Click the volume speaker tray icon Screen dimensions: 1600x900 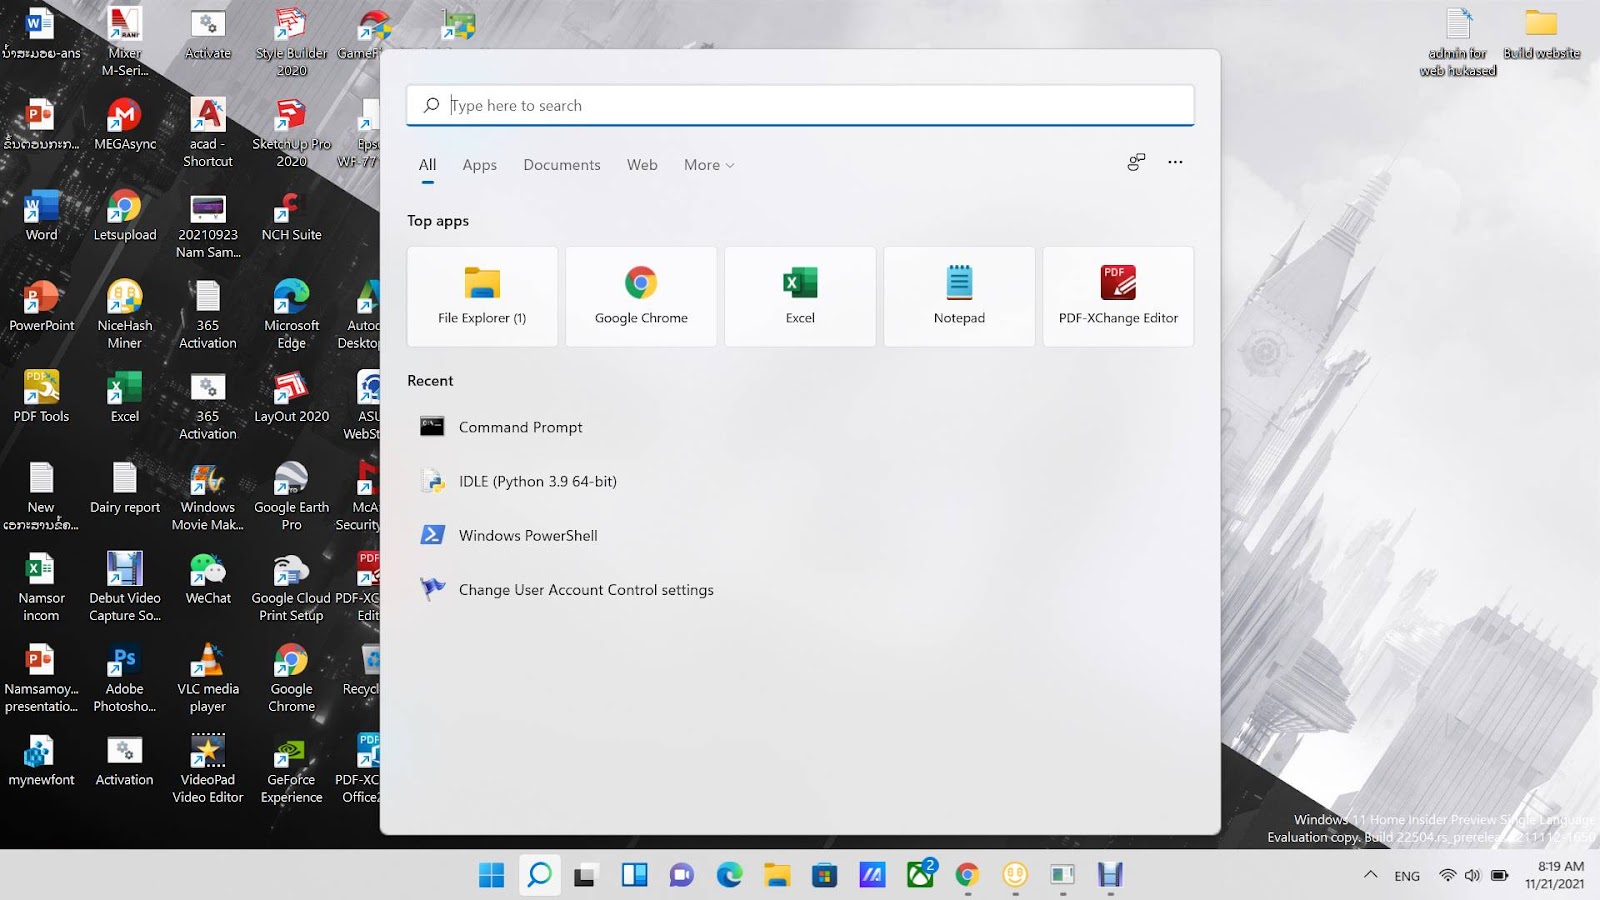[x=1472, y=875]
